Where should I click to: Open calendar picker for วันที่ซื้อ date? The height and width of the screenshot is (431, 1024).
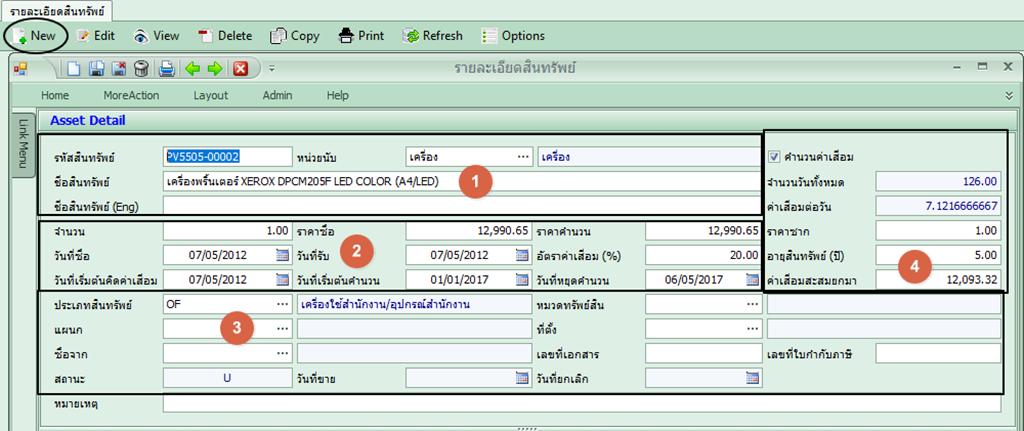(281, 255)
